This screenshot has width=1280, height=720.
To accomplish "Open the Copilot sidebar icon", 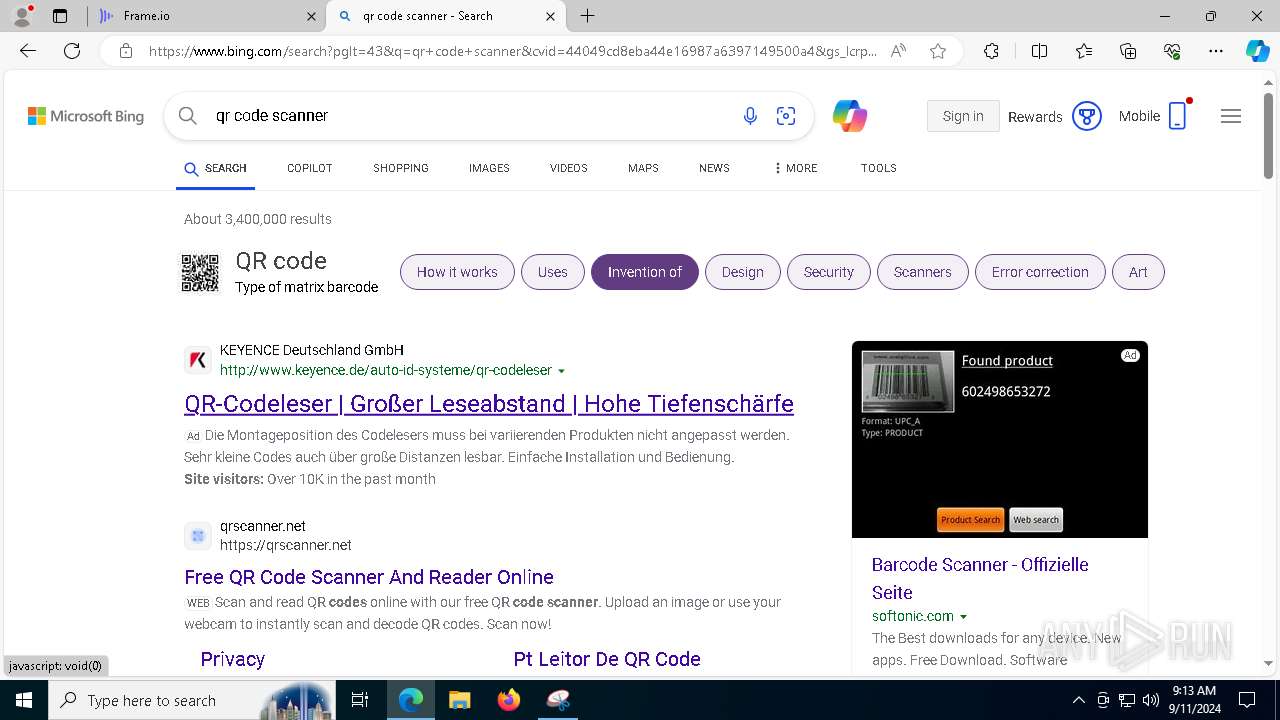I will pyautogui.click(x=1257, y=51).
